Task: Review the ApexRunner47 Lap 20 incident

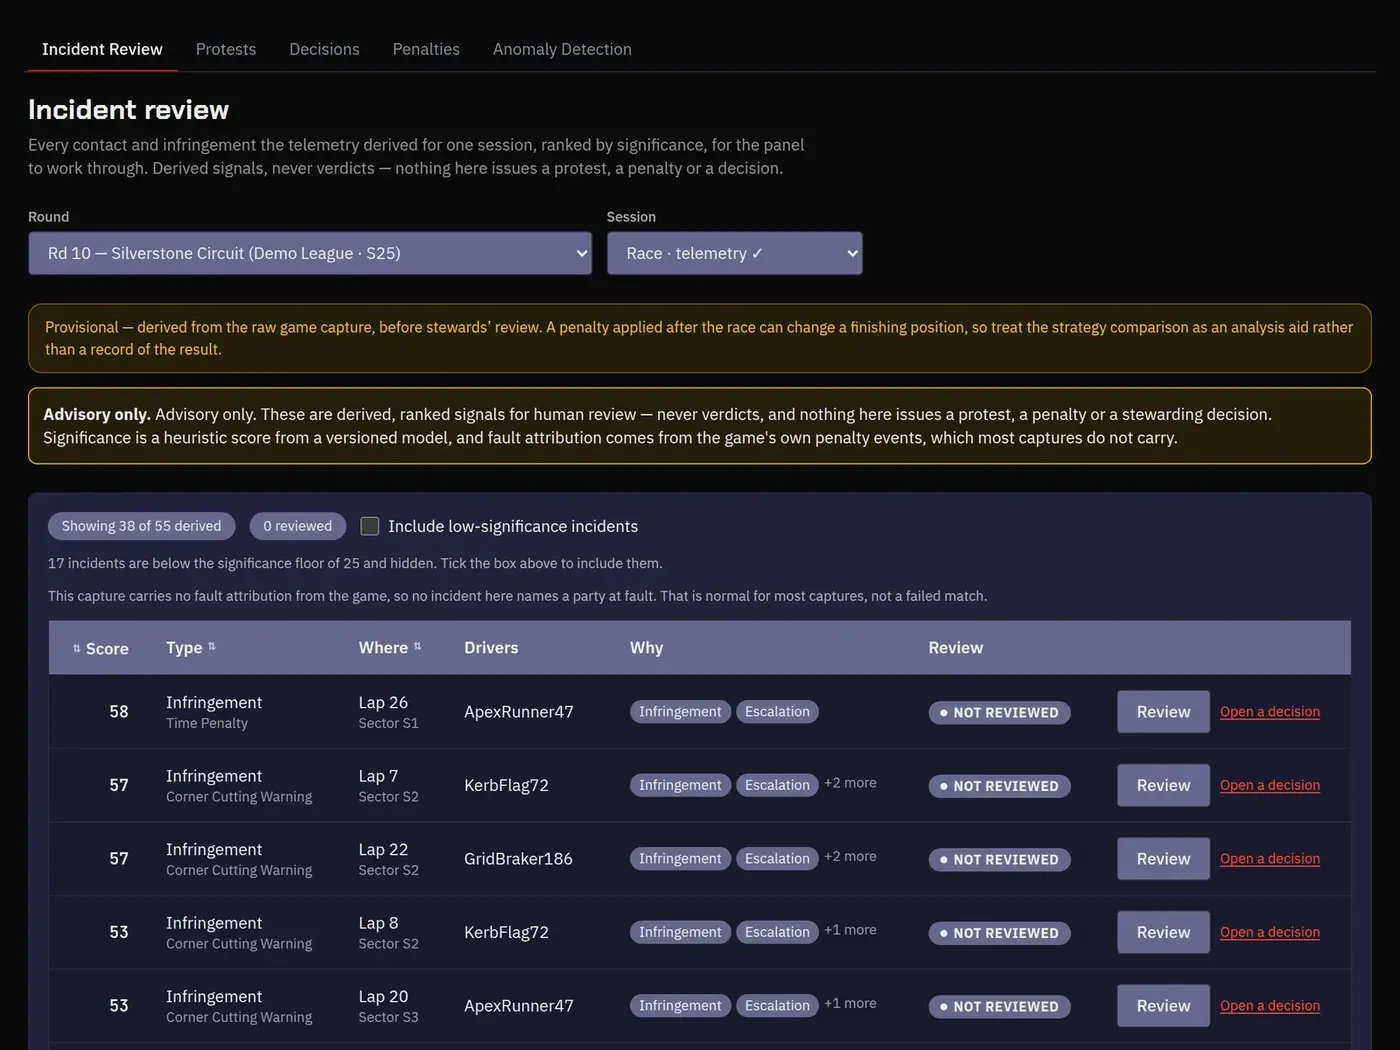Action: pos(1163,1006)
